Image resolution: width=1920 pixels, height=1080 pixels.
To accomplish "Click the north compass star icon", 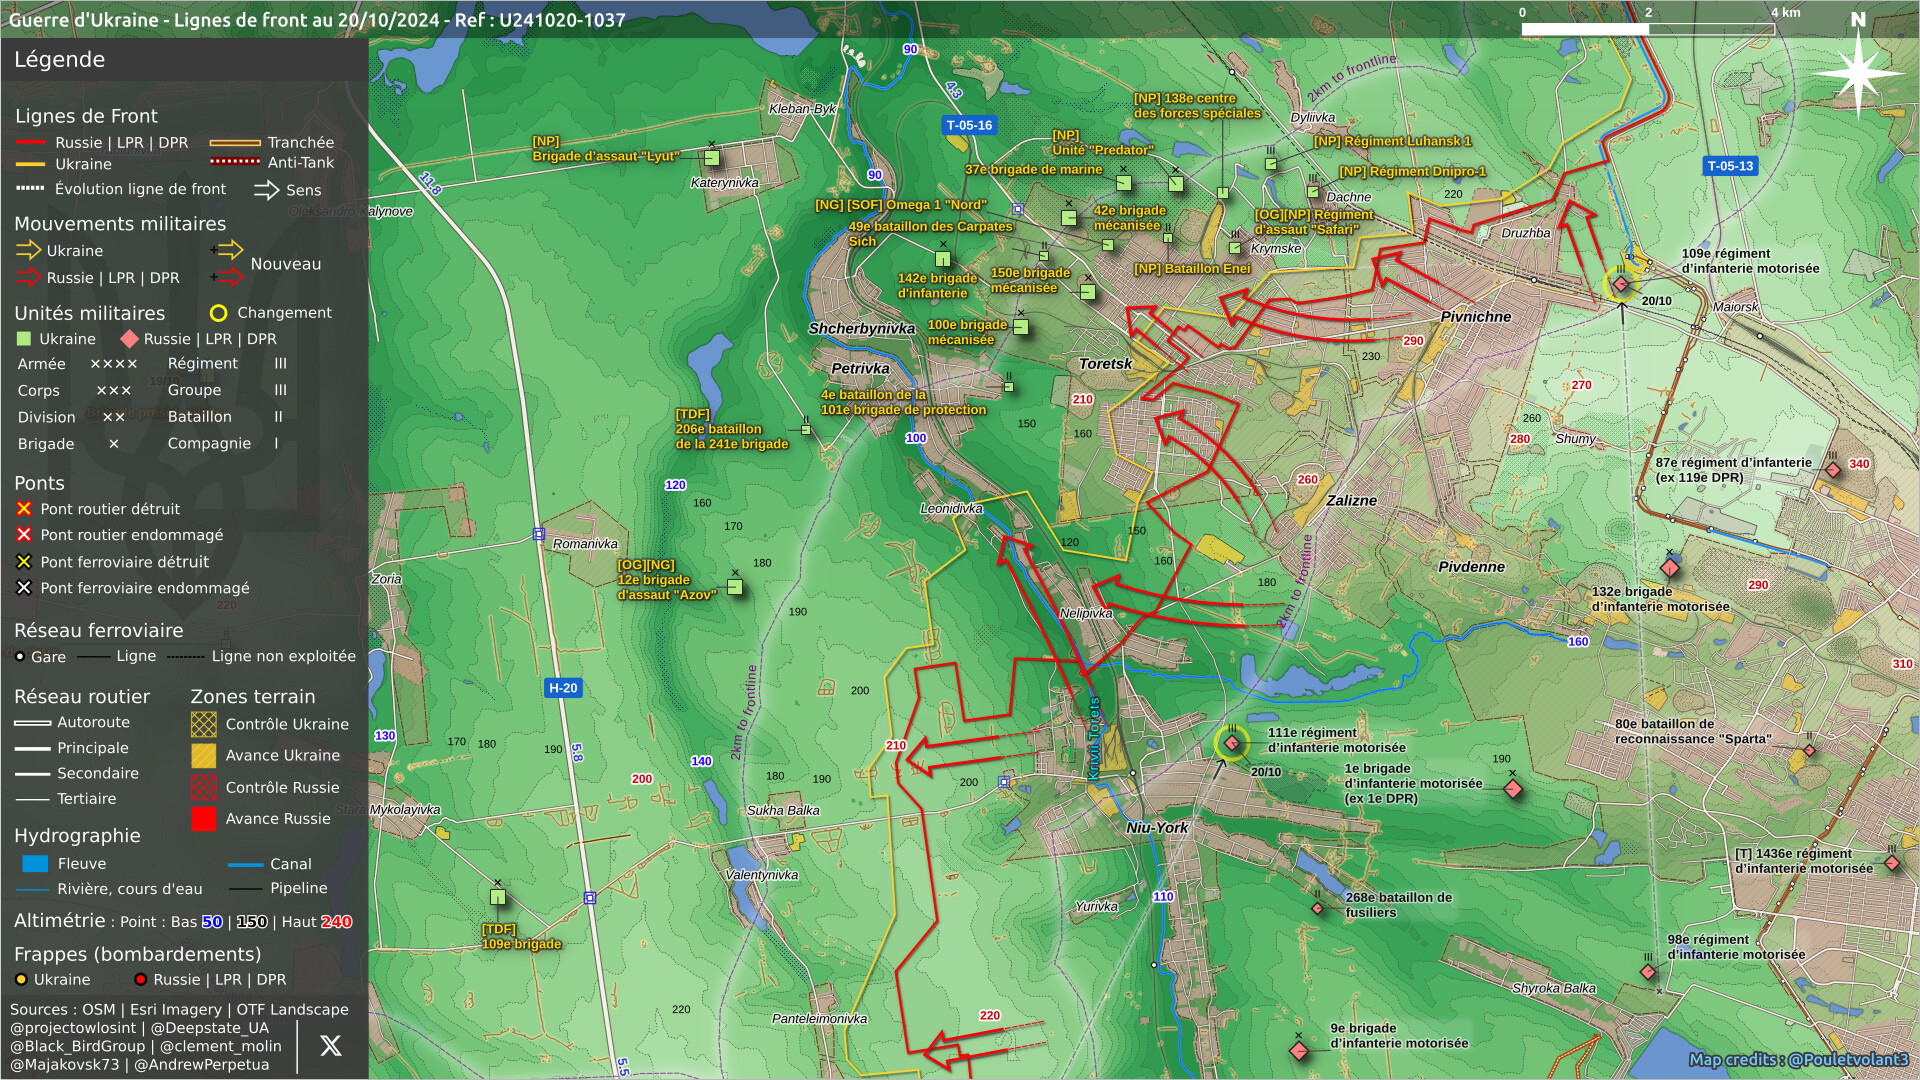I will (x=1857, y=72).
